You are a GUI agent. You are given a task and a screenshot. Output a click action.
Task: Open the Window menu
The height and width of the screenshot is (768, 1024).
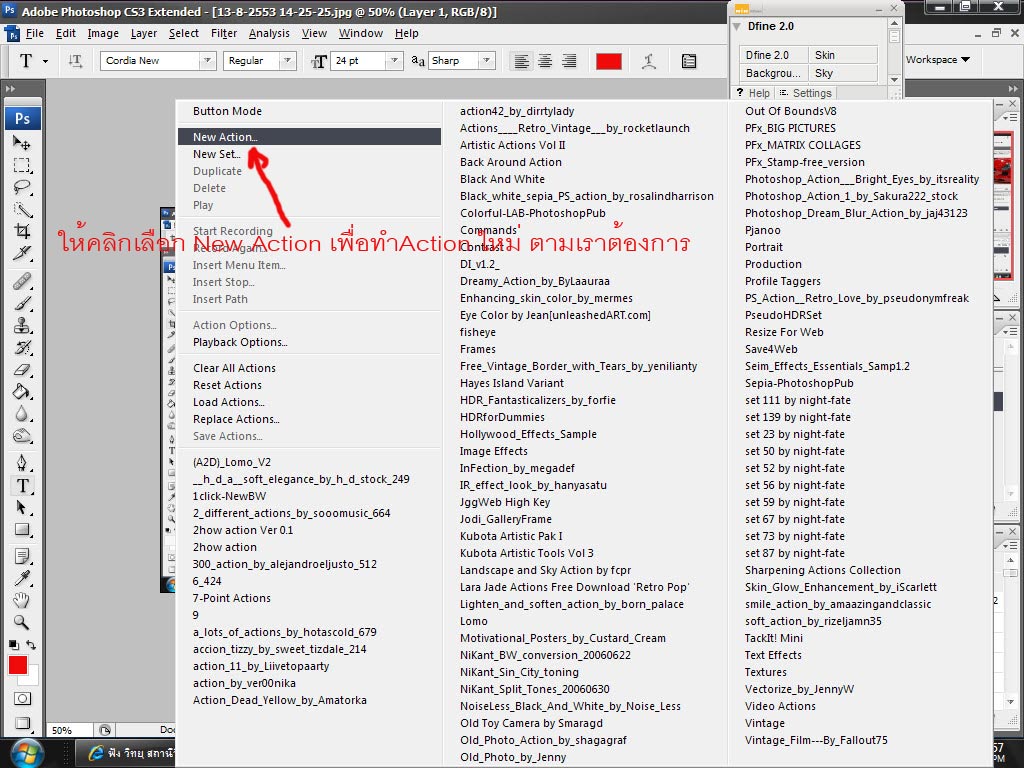360,33
